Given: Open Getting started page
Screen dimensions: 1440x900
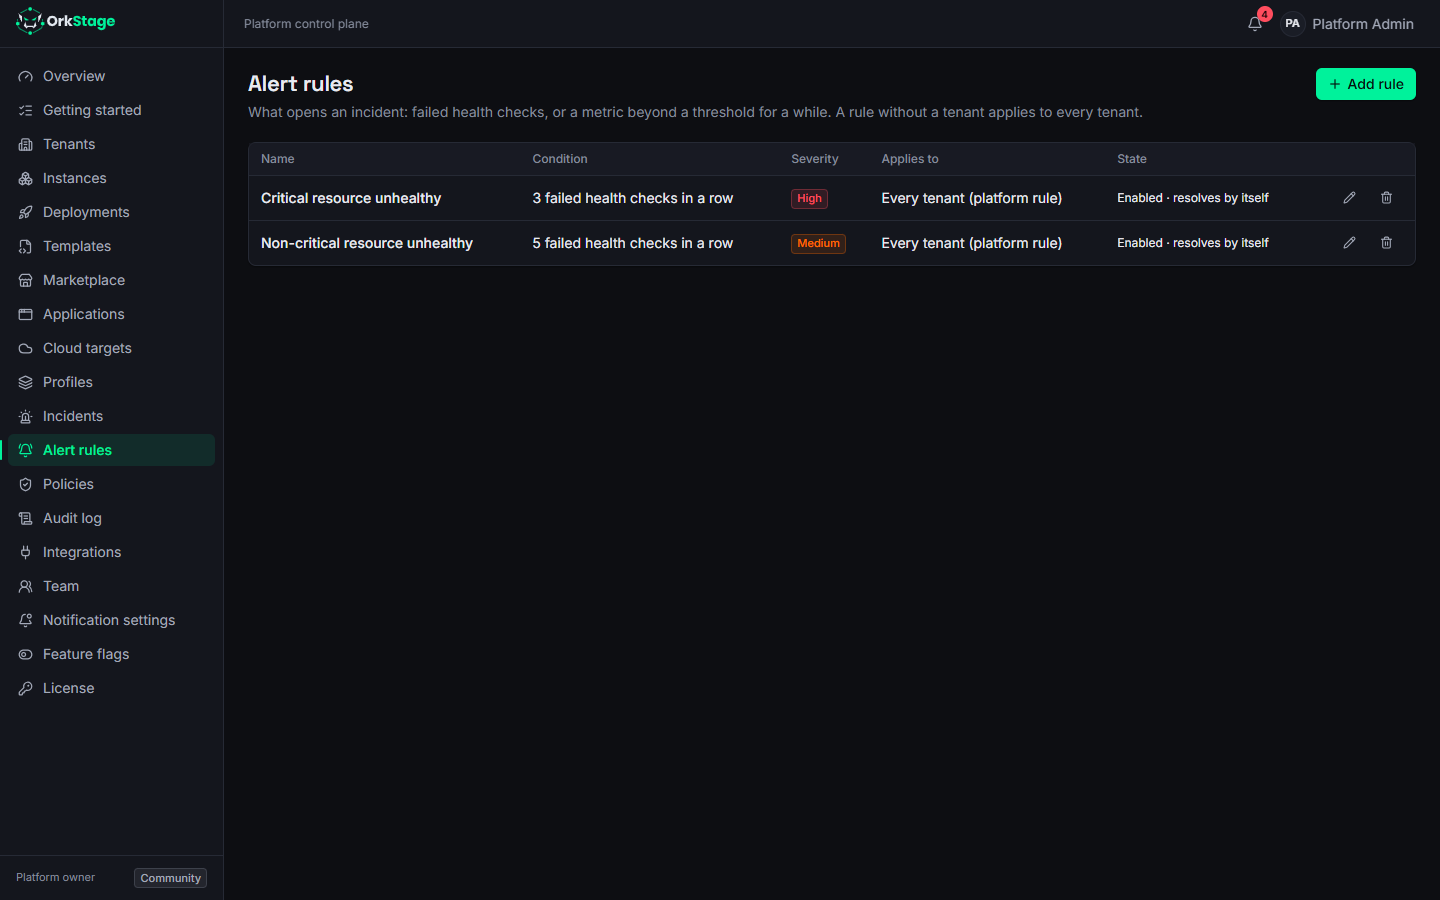Looking at the screenshot, I should [111, 110].
